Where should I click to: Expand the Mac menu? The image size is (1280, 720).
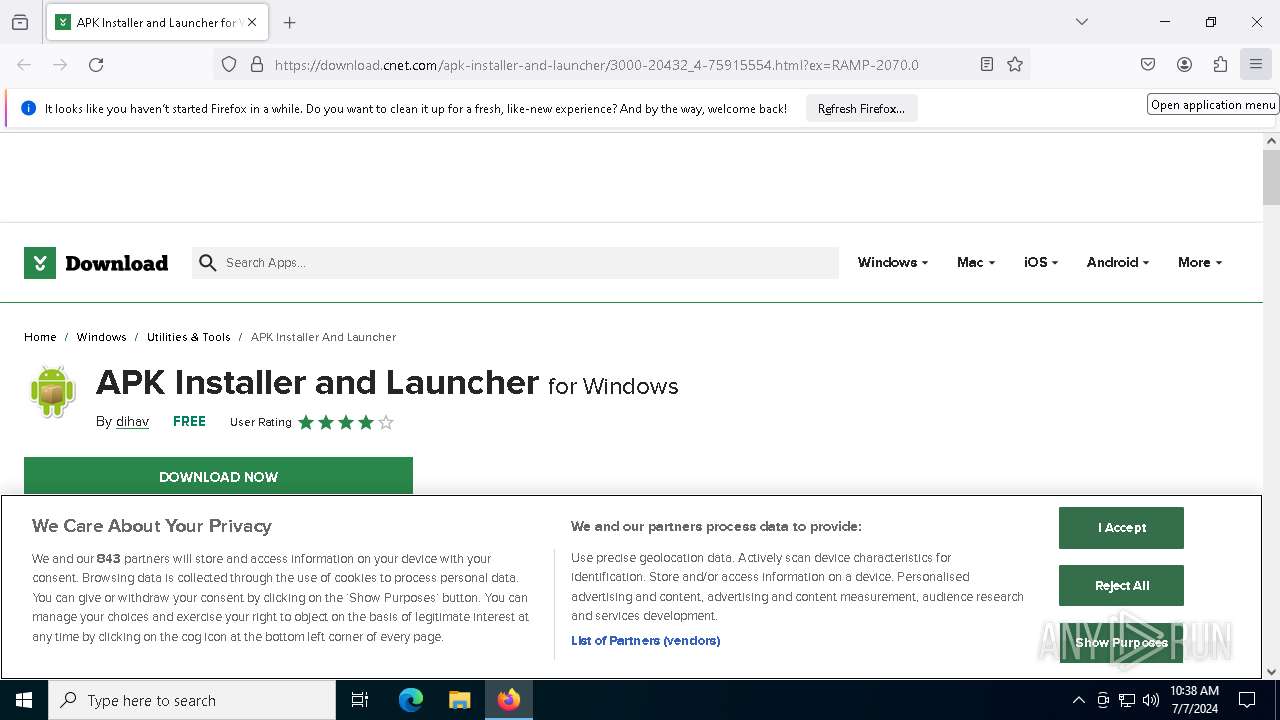[975, 263]
